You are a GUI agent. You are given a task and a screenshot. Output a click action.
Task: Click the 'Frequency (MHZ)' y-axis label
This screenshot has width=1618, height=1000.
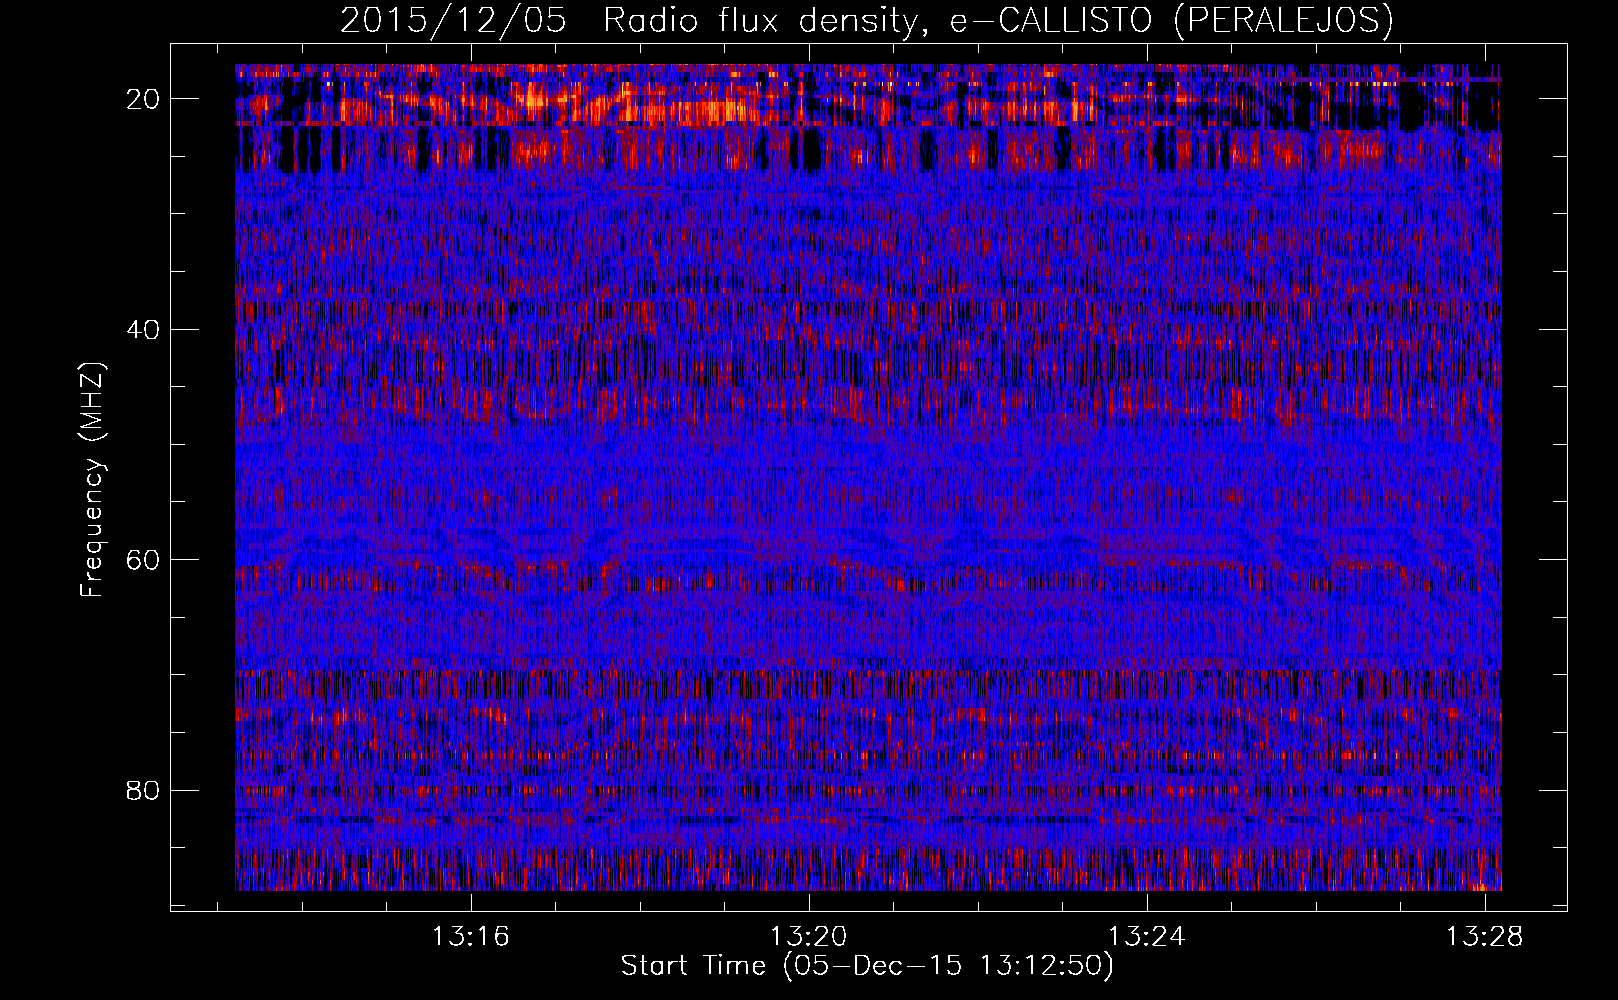[92, 480]
